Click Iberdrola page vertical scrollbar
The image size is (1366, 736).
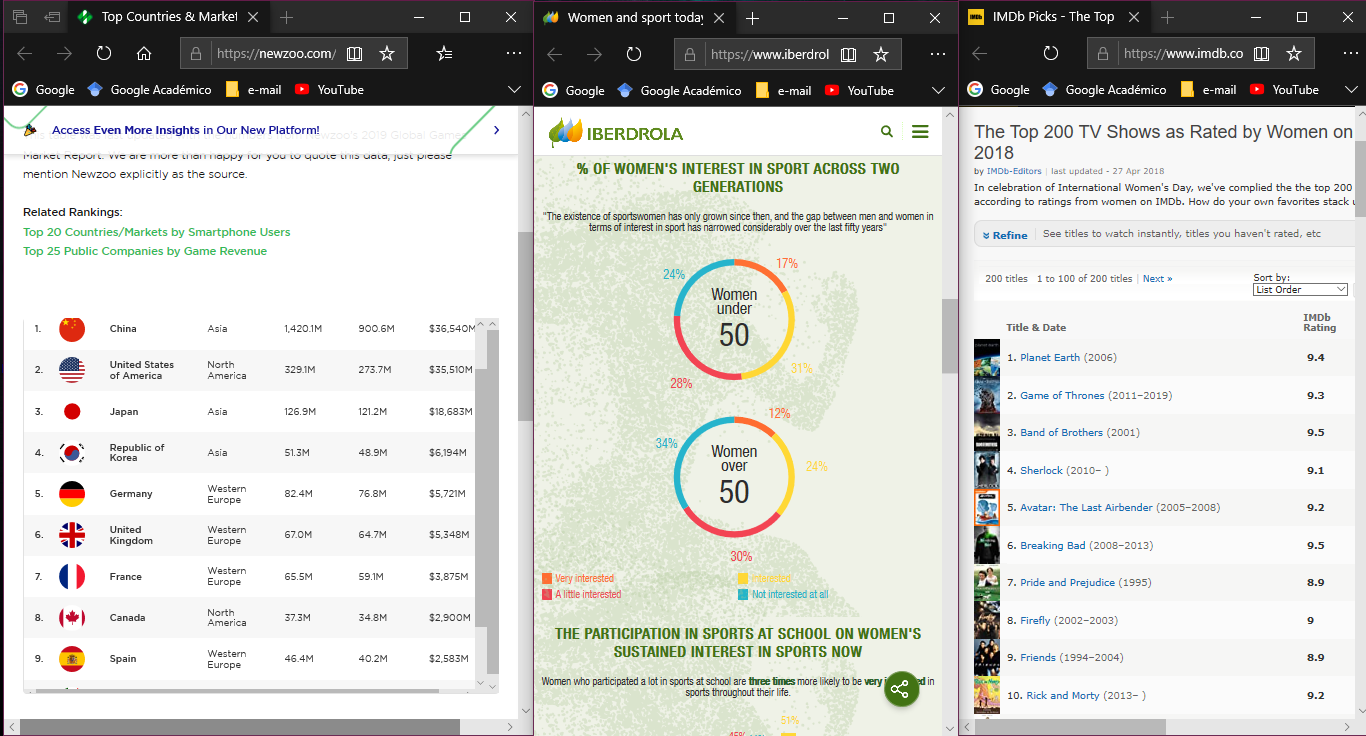[x=950, y=335]
